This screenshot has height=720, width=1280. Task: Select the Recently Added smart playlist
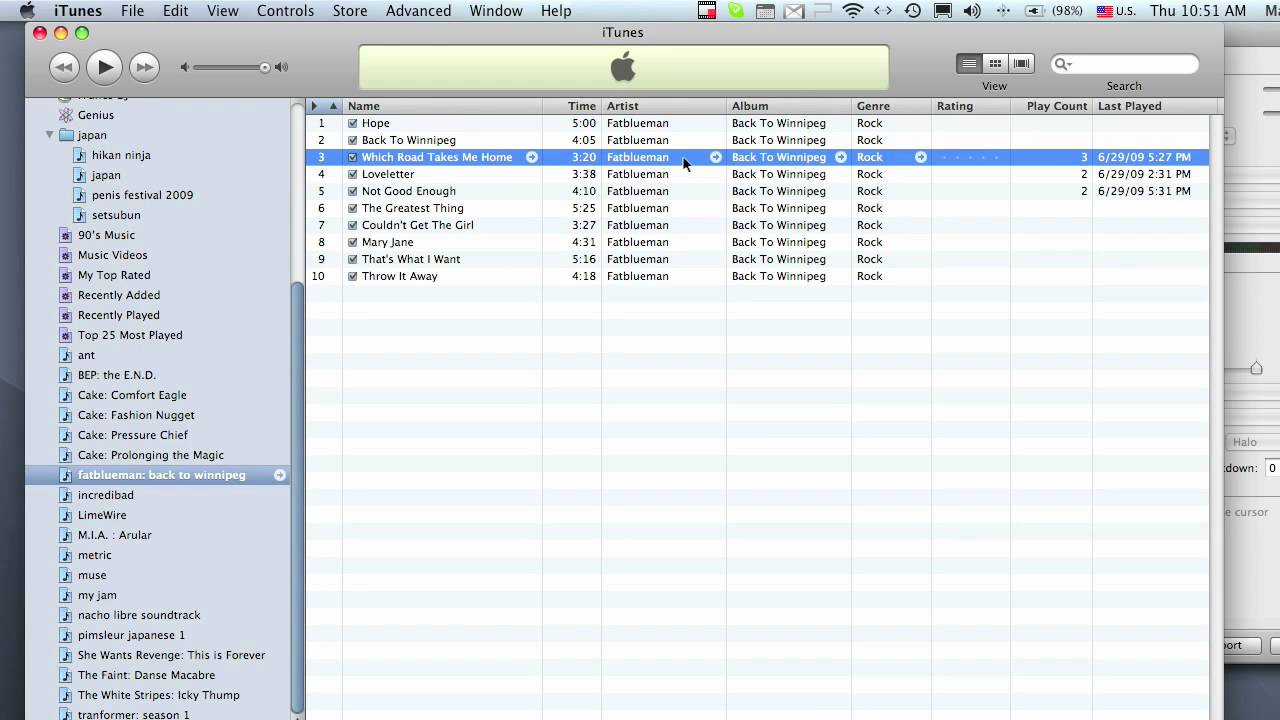(x=119, y=295)
